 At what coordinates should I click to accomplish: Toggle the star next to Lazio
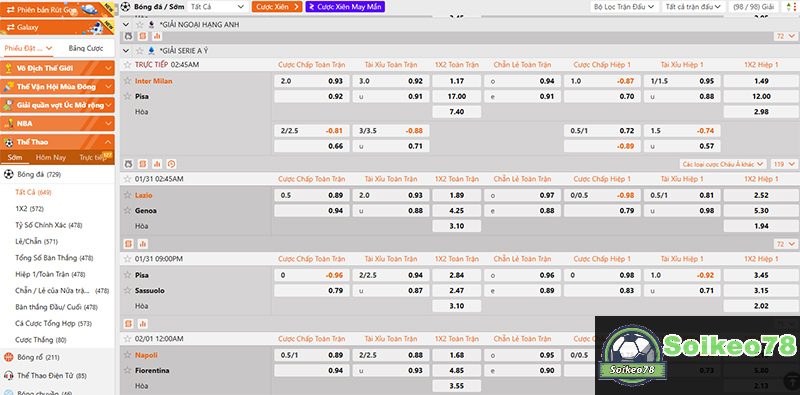(128, 195)
